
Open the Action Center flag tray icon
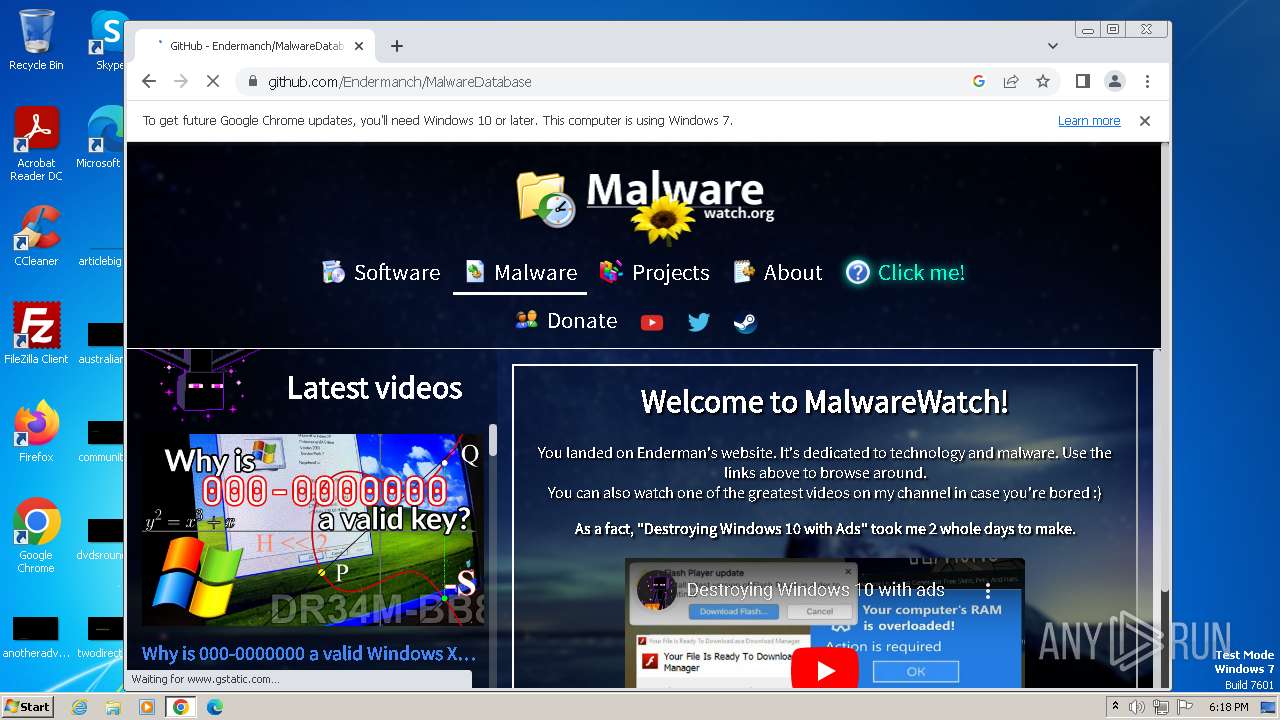pyautogui.click(x=1183, y=707)
